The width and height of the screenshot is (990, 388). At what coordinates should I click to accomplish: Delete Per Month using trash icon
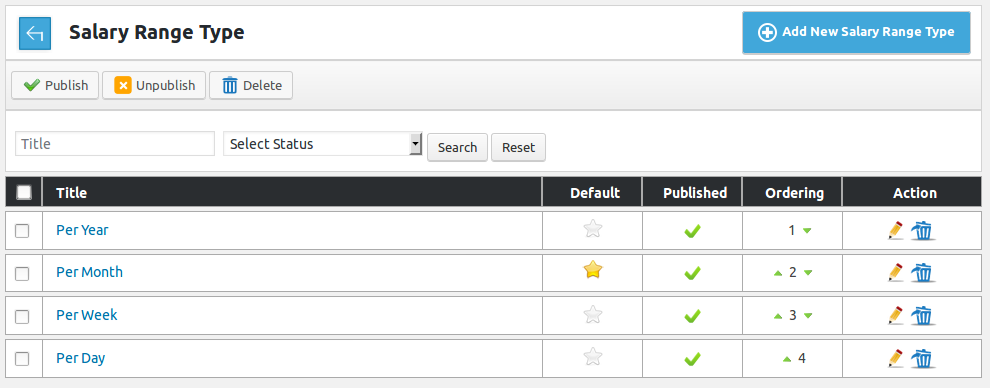click(922, 273)
